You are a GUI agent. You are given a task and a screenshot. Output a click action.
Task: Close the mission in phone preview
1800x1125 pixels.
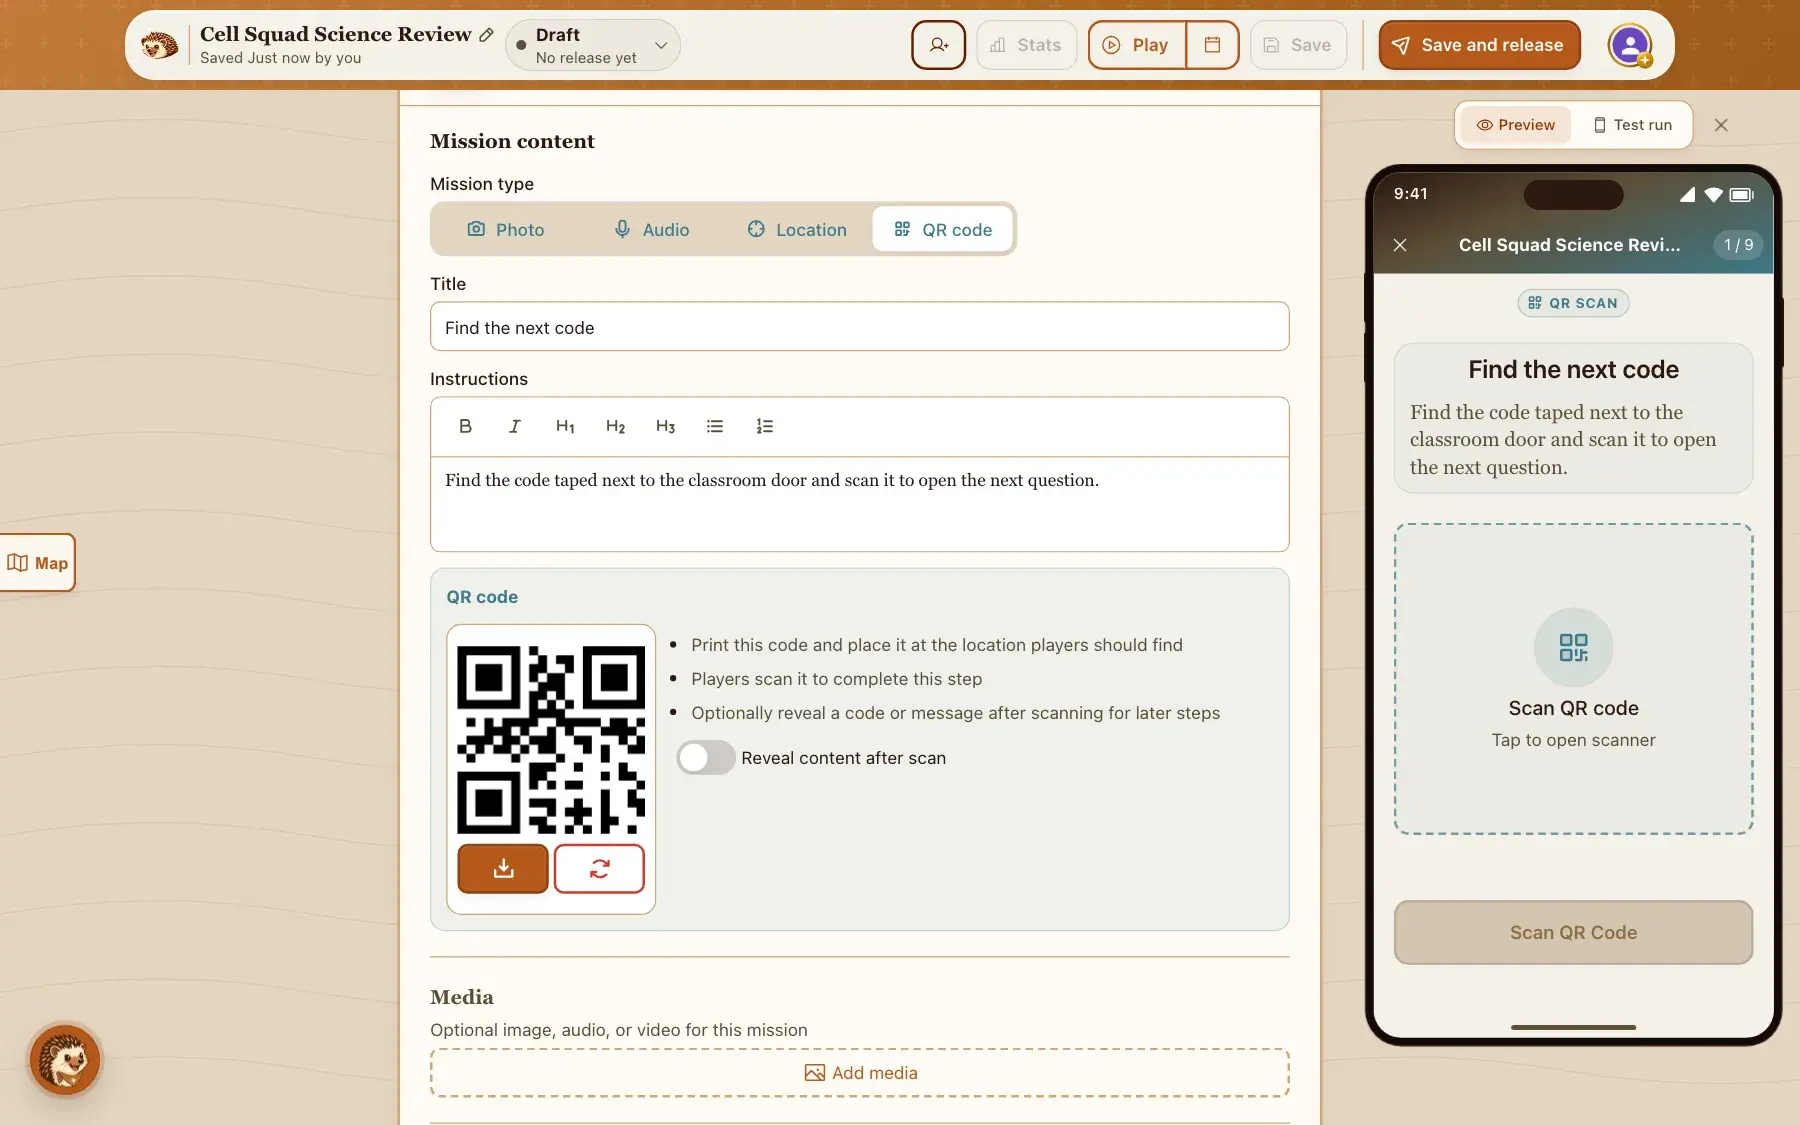tap(1400, 245)
